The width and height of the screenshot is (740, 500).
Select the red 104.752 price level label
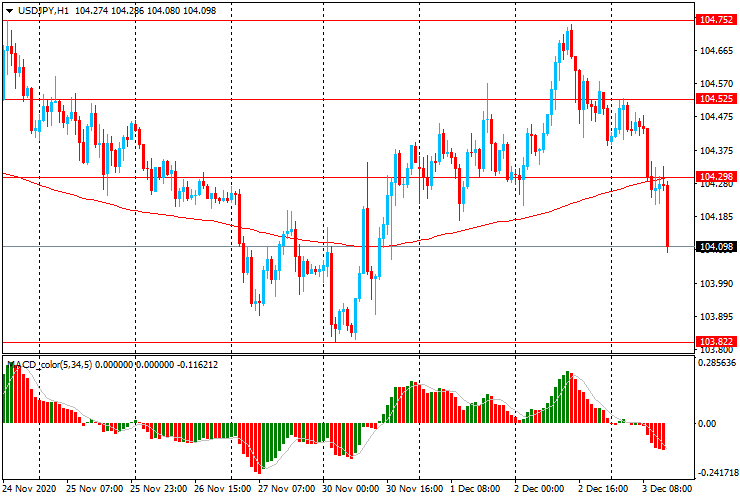pos(717,20)
